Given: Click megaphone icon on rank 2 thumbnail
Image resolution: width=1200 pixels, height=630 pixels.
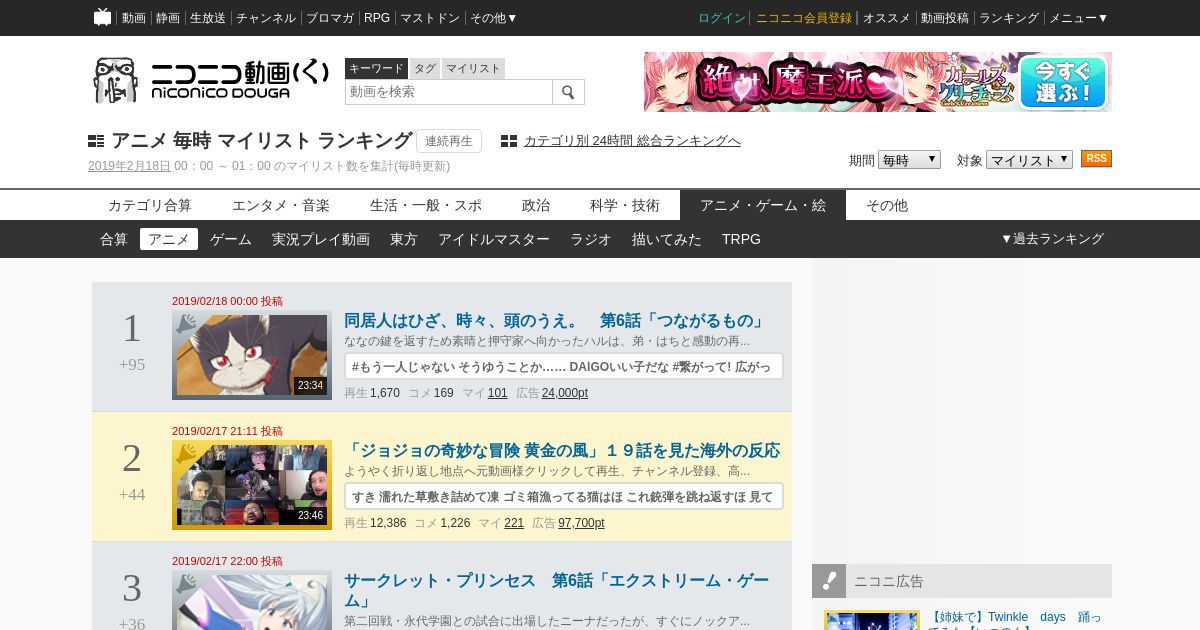Looking at the screenshot, I should click(187, 454).
